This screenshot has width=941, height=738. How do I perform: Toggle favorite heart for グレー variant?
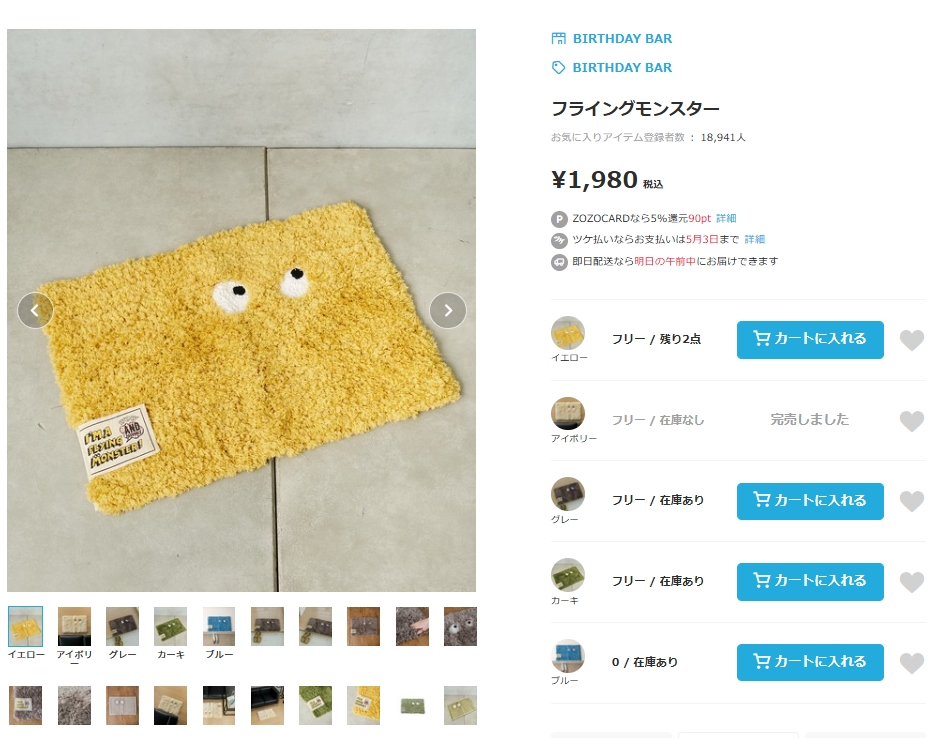pos(912,502)
